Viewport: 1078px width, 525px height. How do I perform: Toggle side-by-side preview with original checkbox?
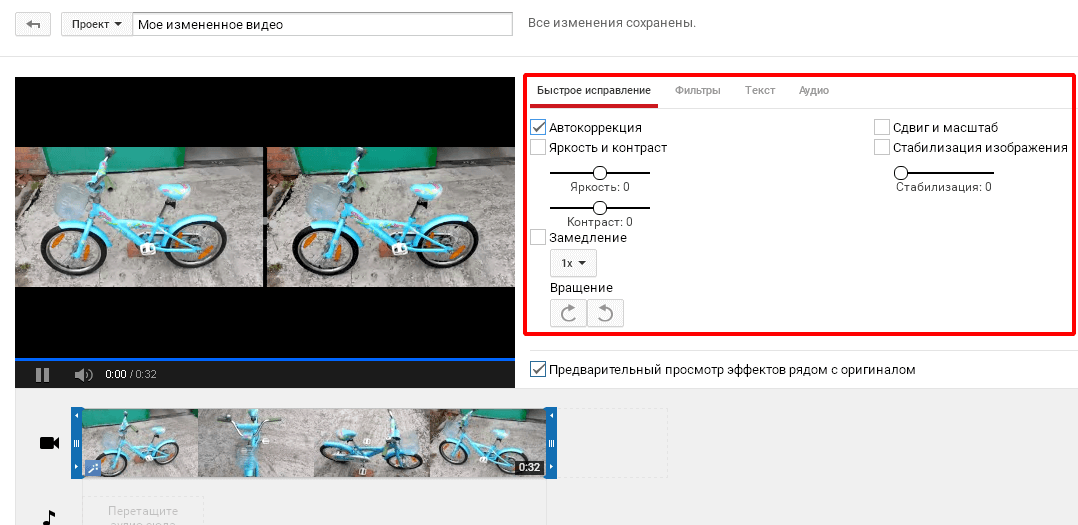(538, 370)
